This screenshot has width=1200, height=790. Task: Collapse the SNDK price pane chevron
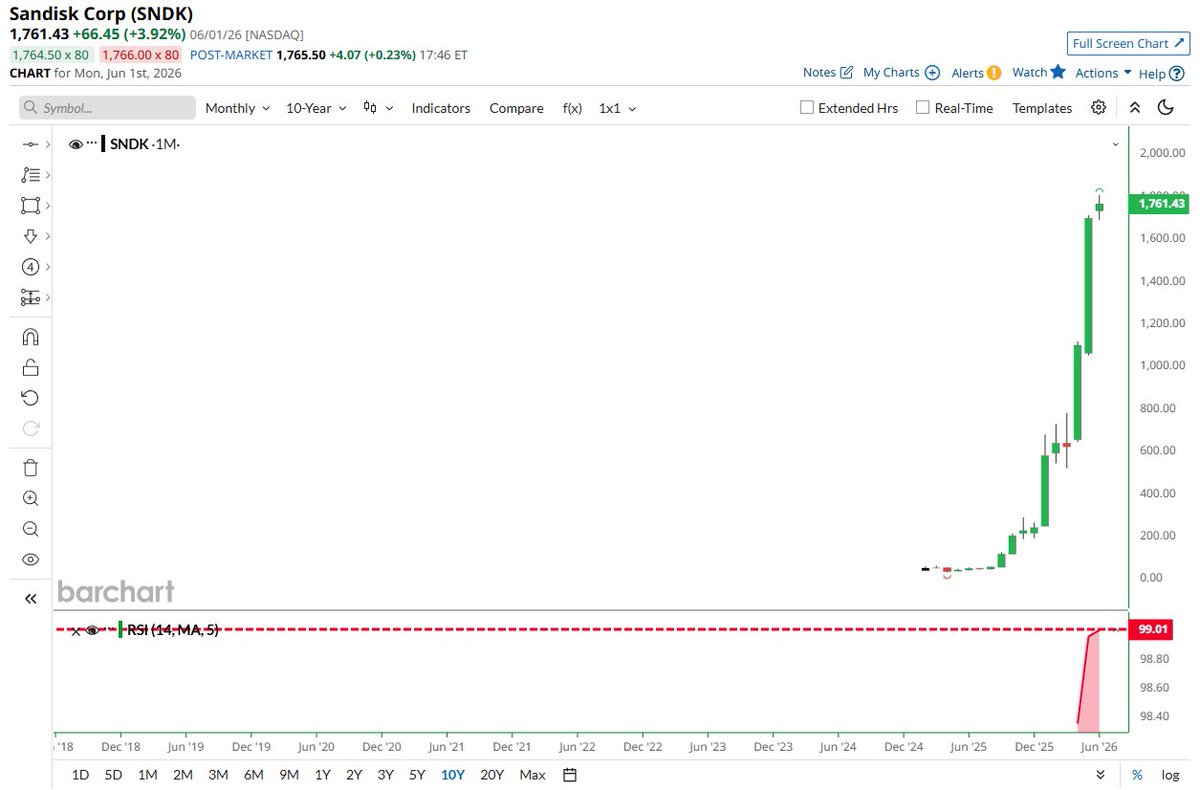tap(1116, 145)
